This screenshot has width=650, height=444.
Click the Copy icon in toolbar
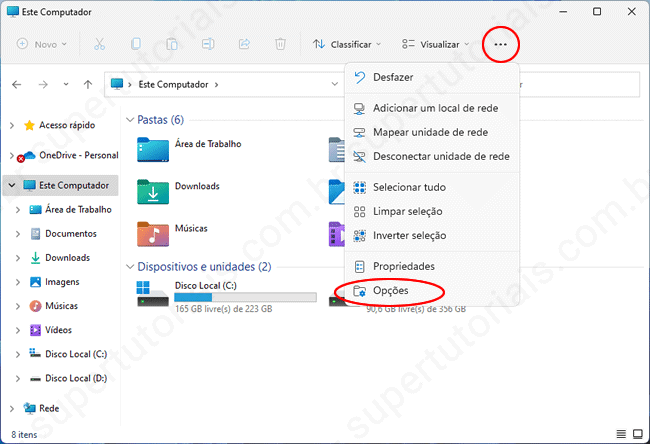click(136, 44)
